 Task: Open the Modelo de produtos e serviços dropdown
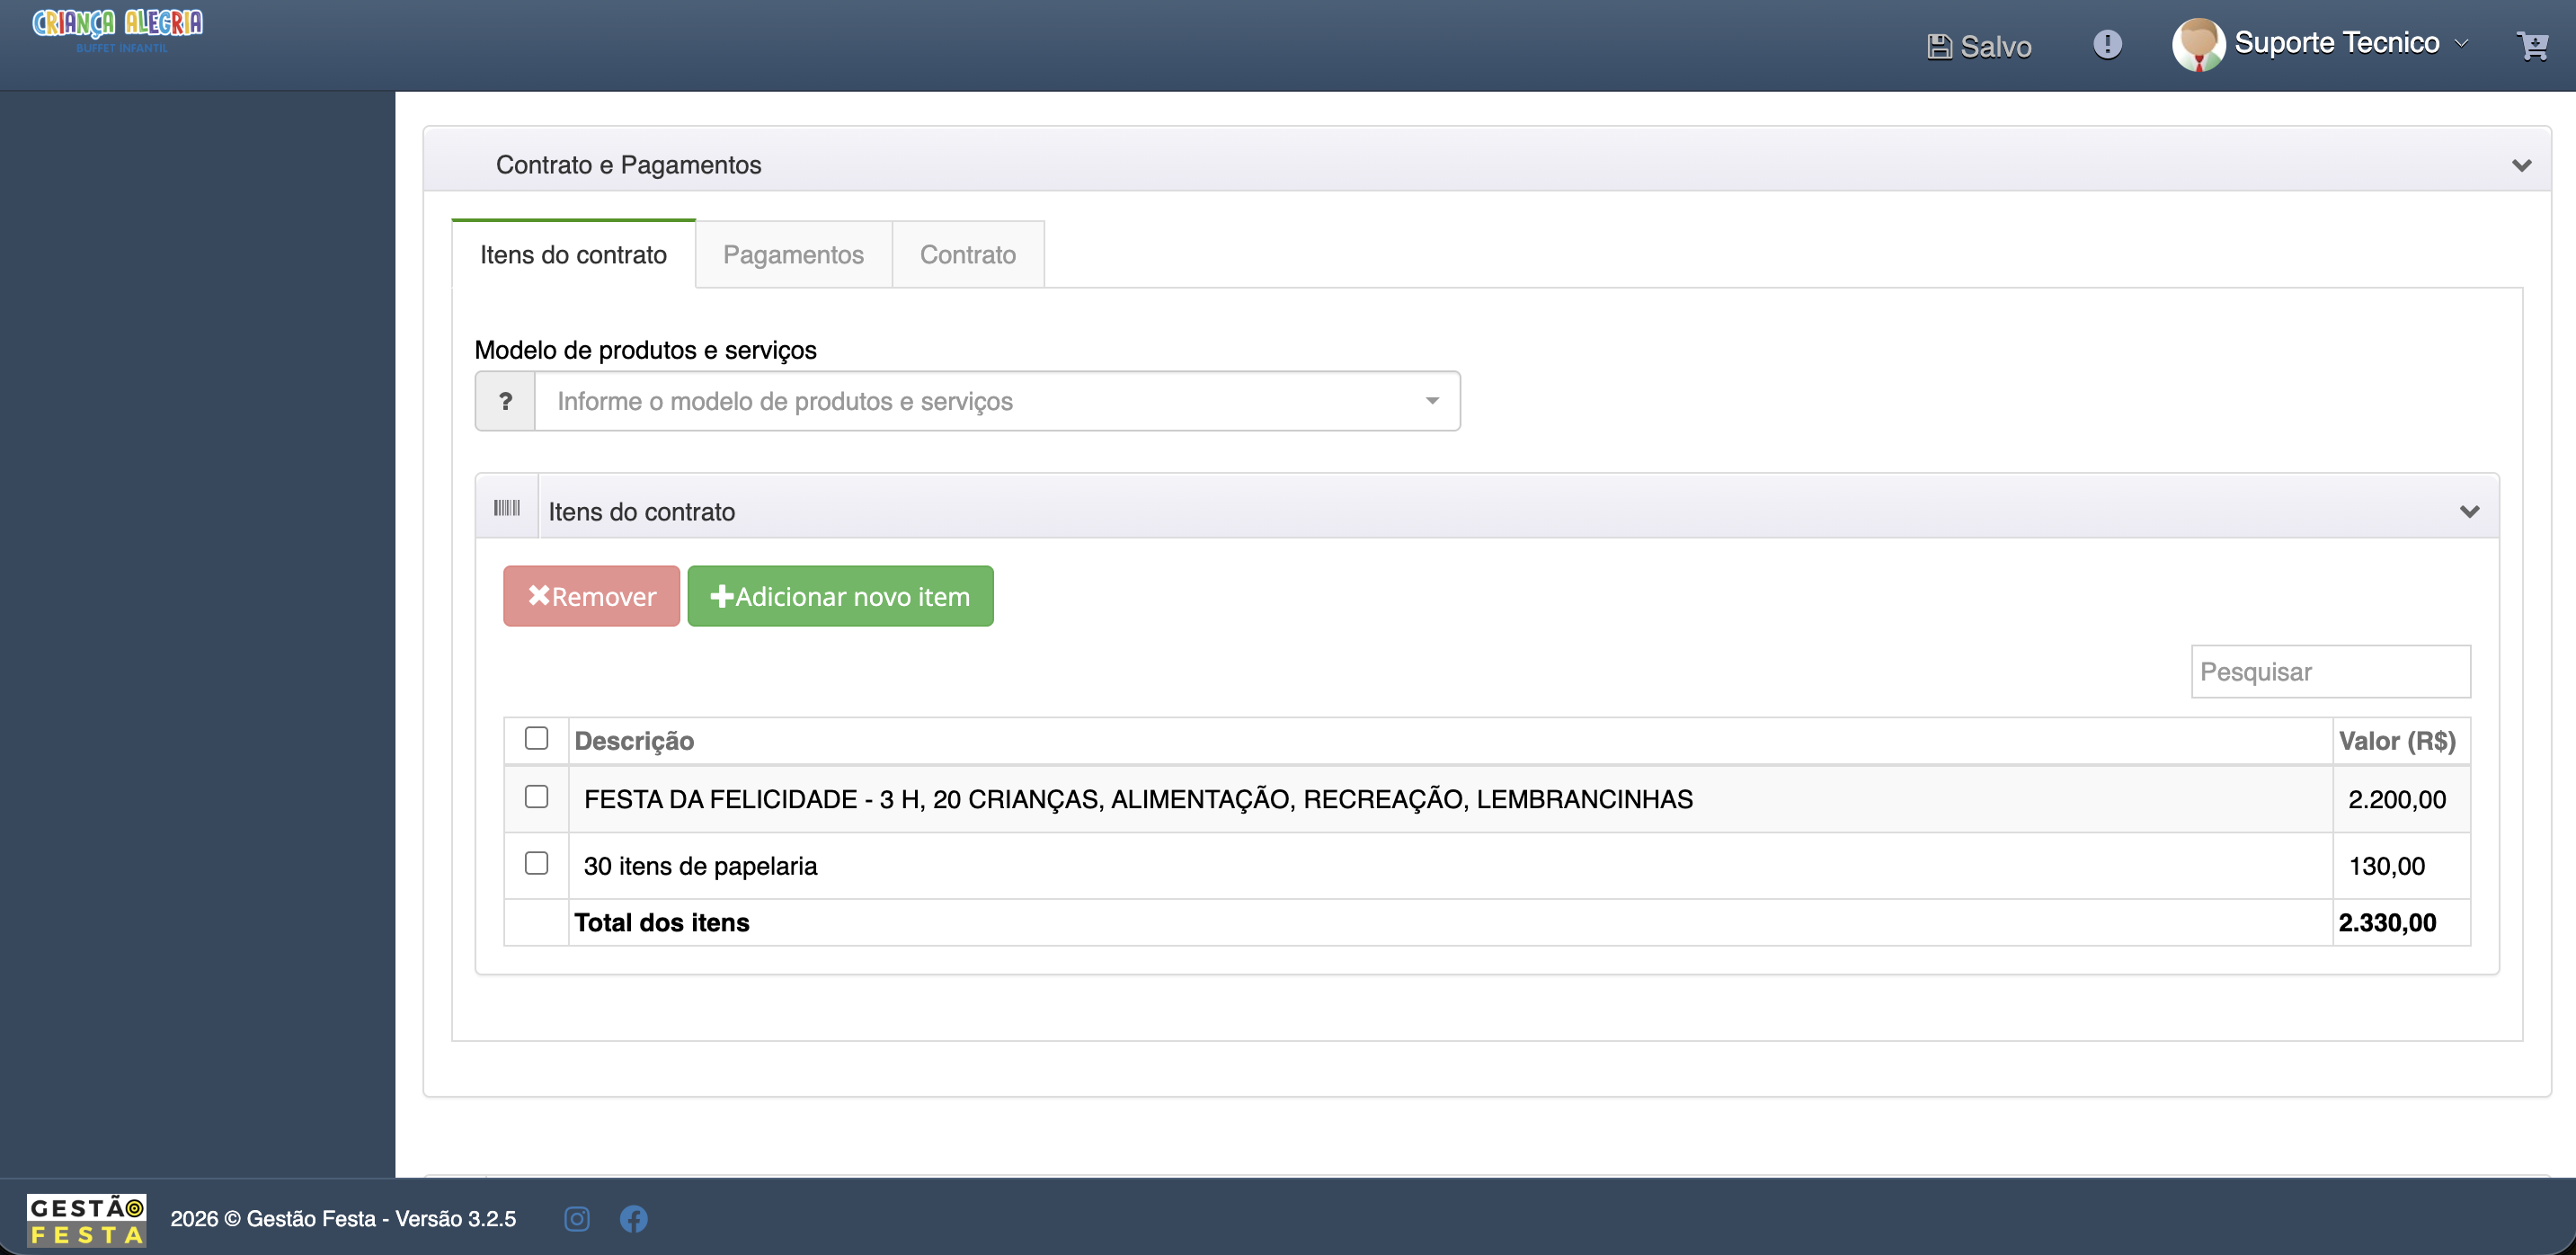(997, 401)
